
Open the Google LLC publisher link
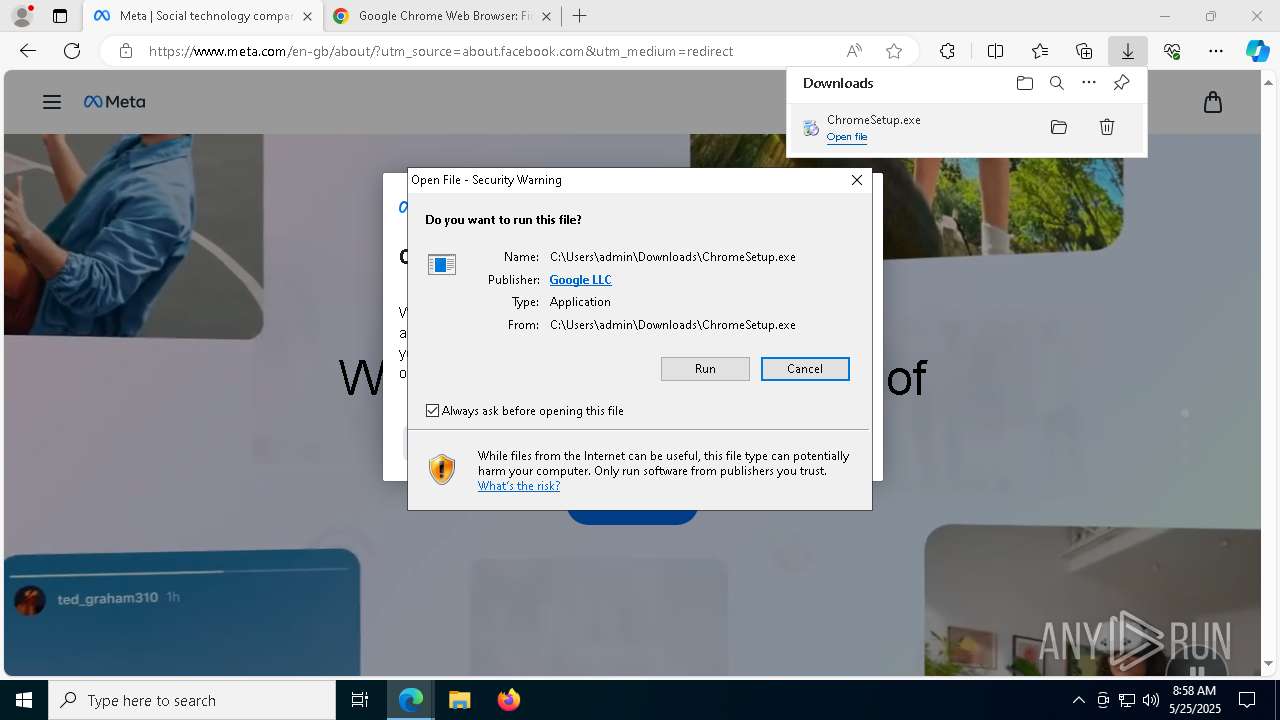580,280
